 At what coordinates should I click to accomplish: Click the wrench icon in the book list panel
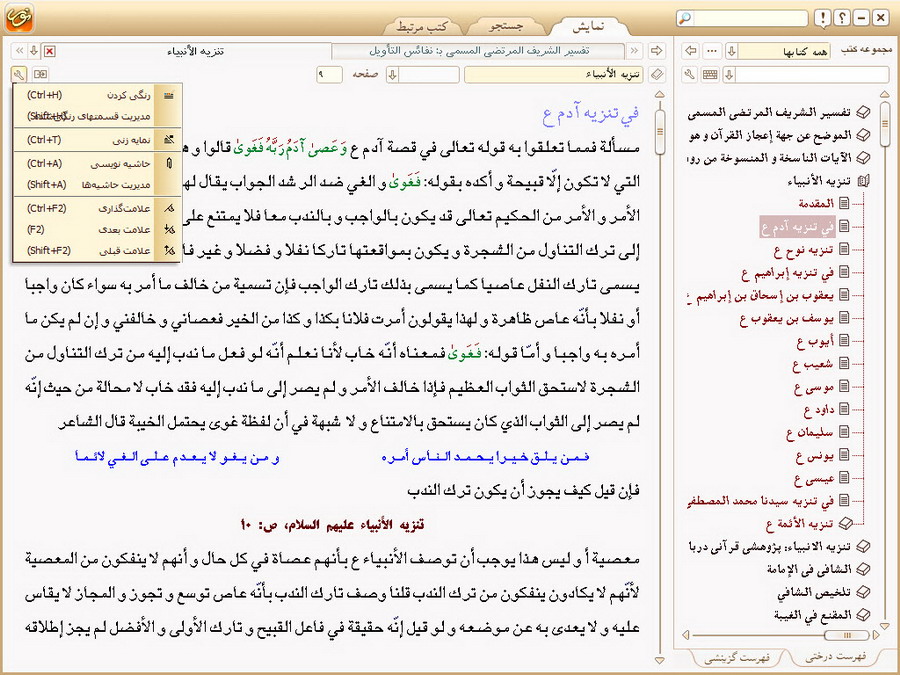(690, 75)
